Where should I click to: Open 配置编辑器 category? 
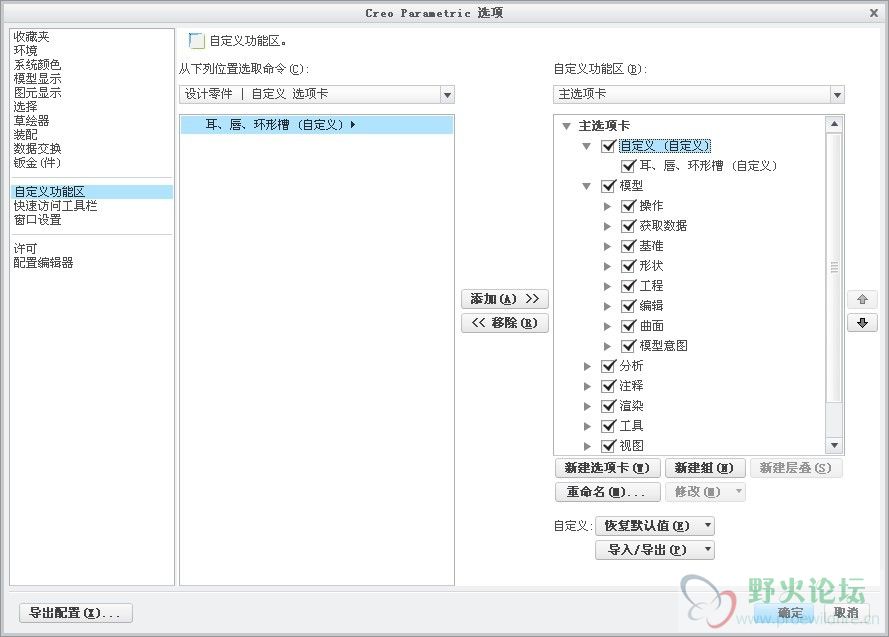44,262
